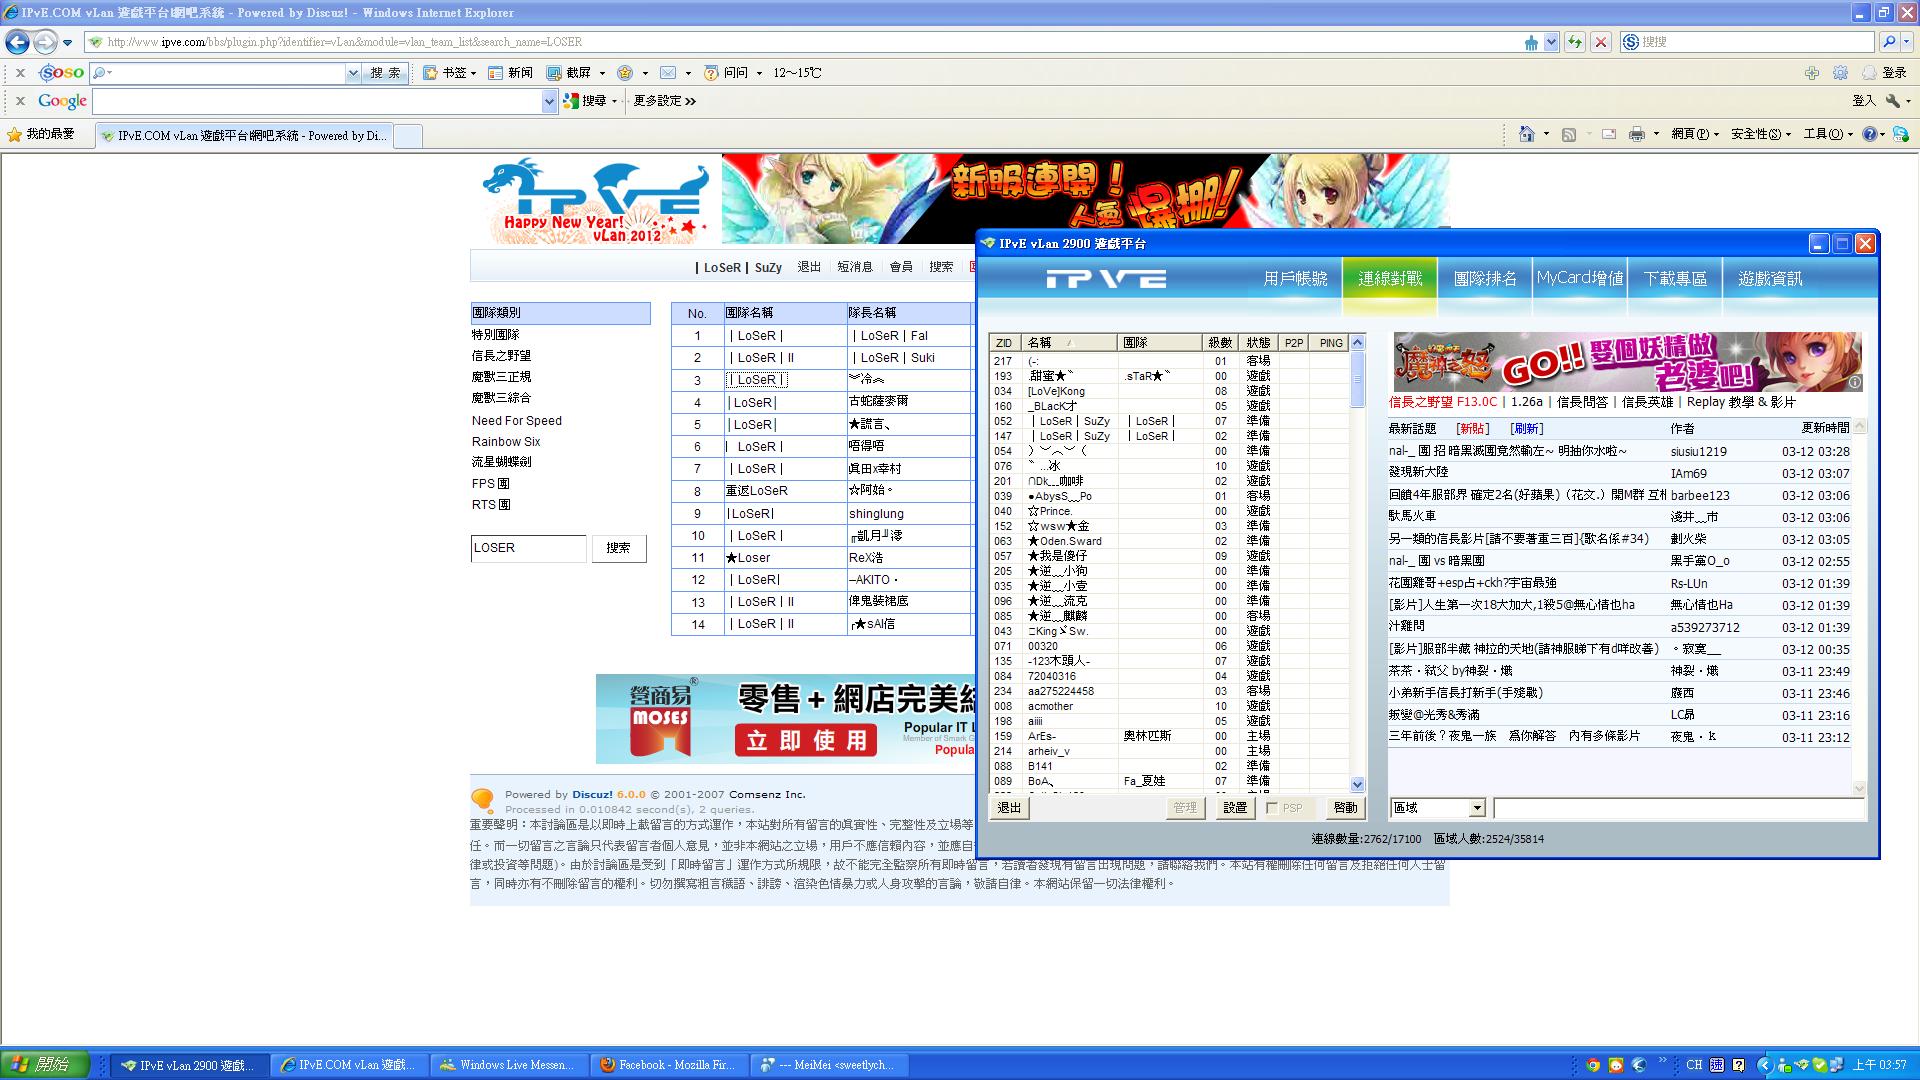Click the print icon in command bar
The image size is (1920, 1080).
pyautogui.click(x=1636, y=134)
